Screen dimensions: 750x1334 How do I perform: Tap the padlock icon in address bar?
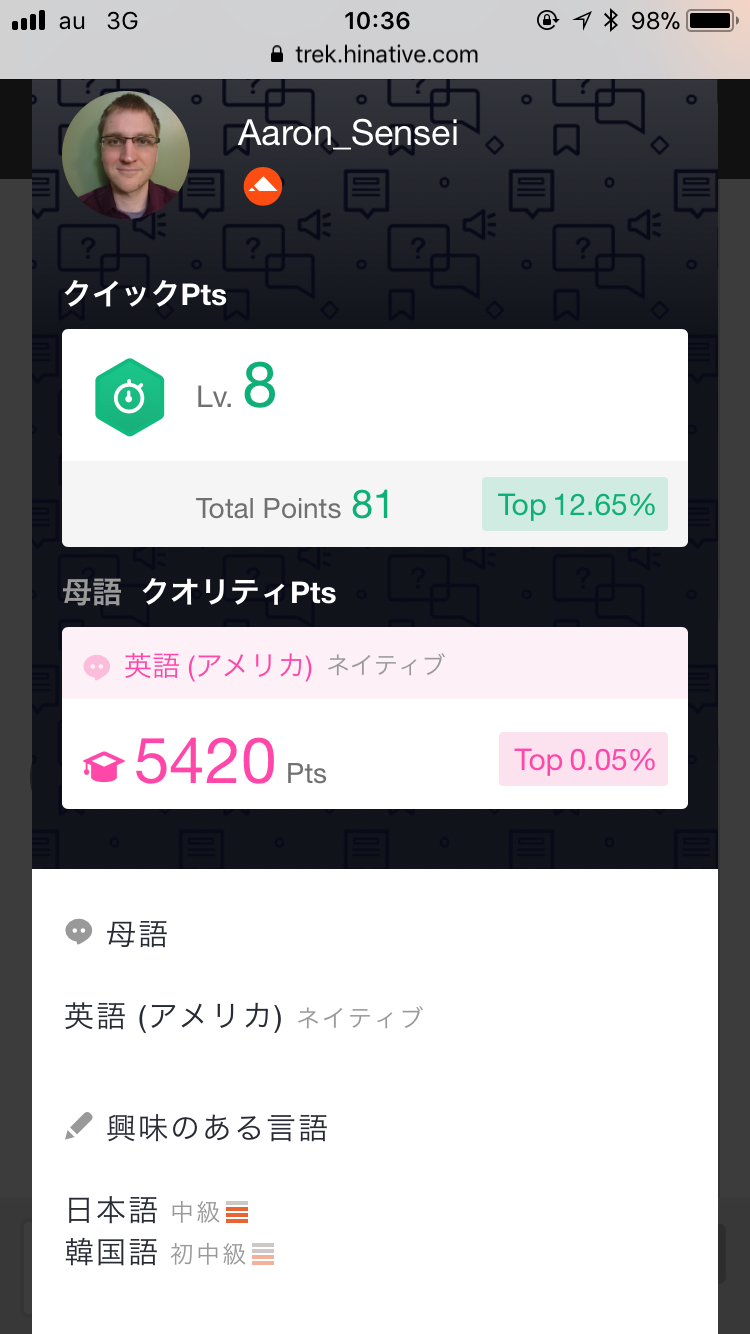tap(278, 55)
